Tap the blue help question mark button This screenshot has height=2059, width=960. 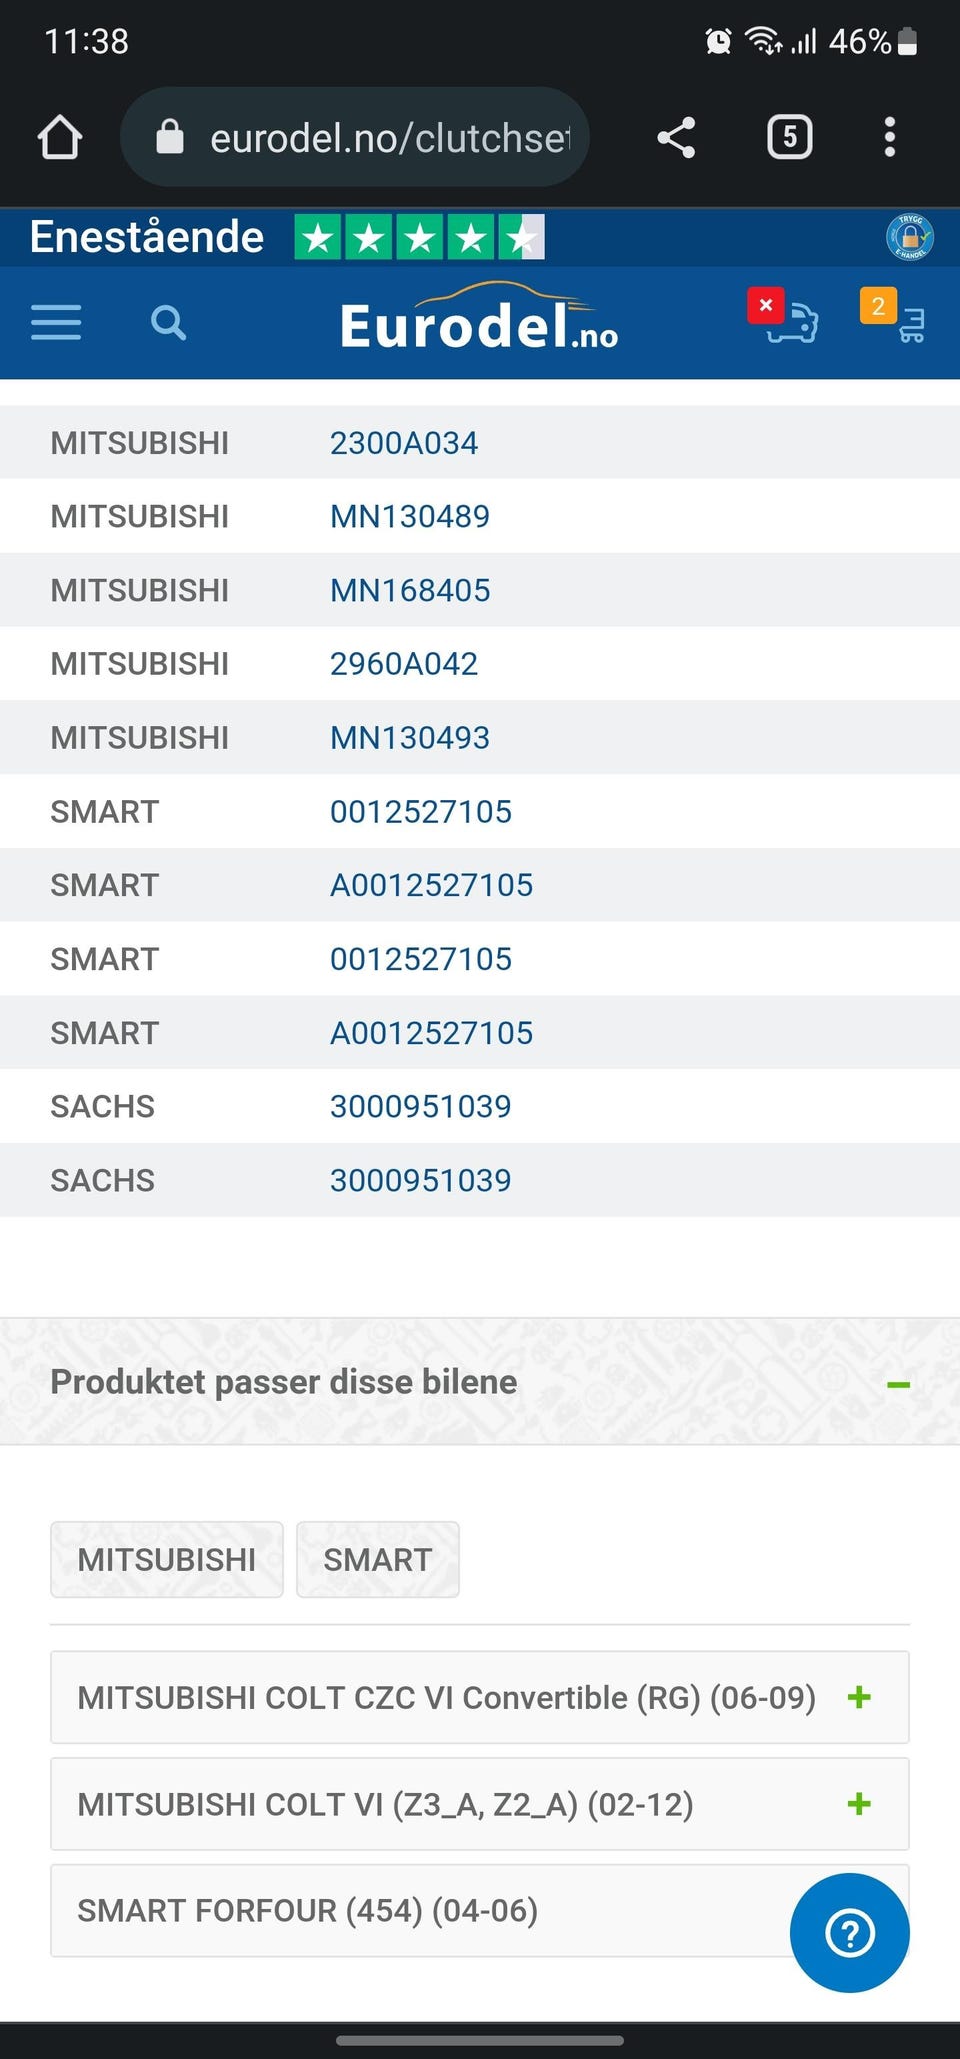[x=850, y=1932]
